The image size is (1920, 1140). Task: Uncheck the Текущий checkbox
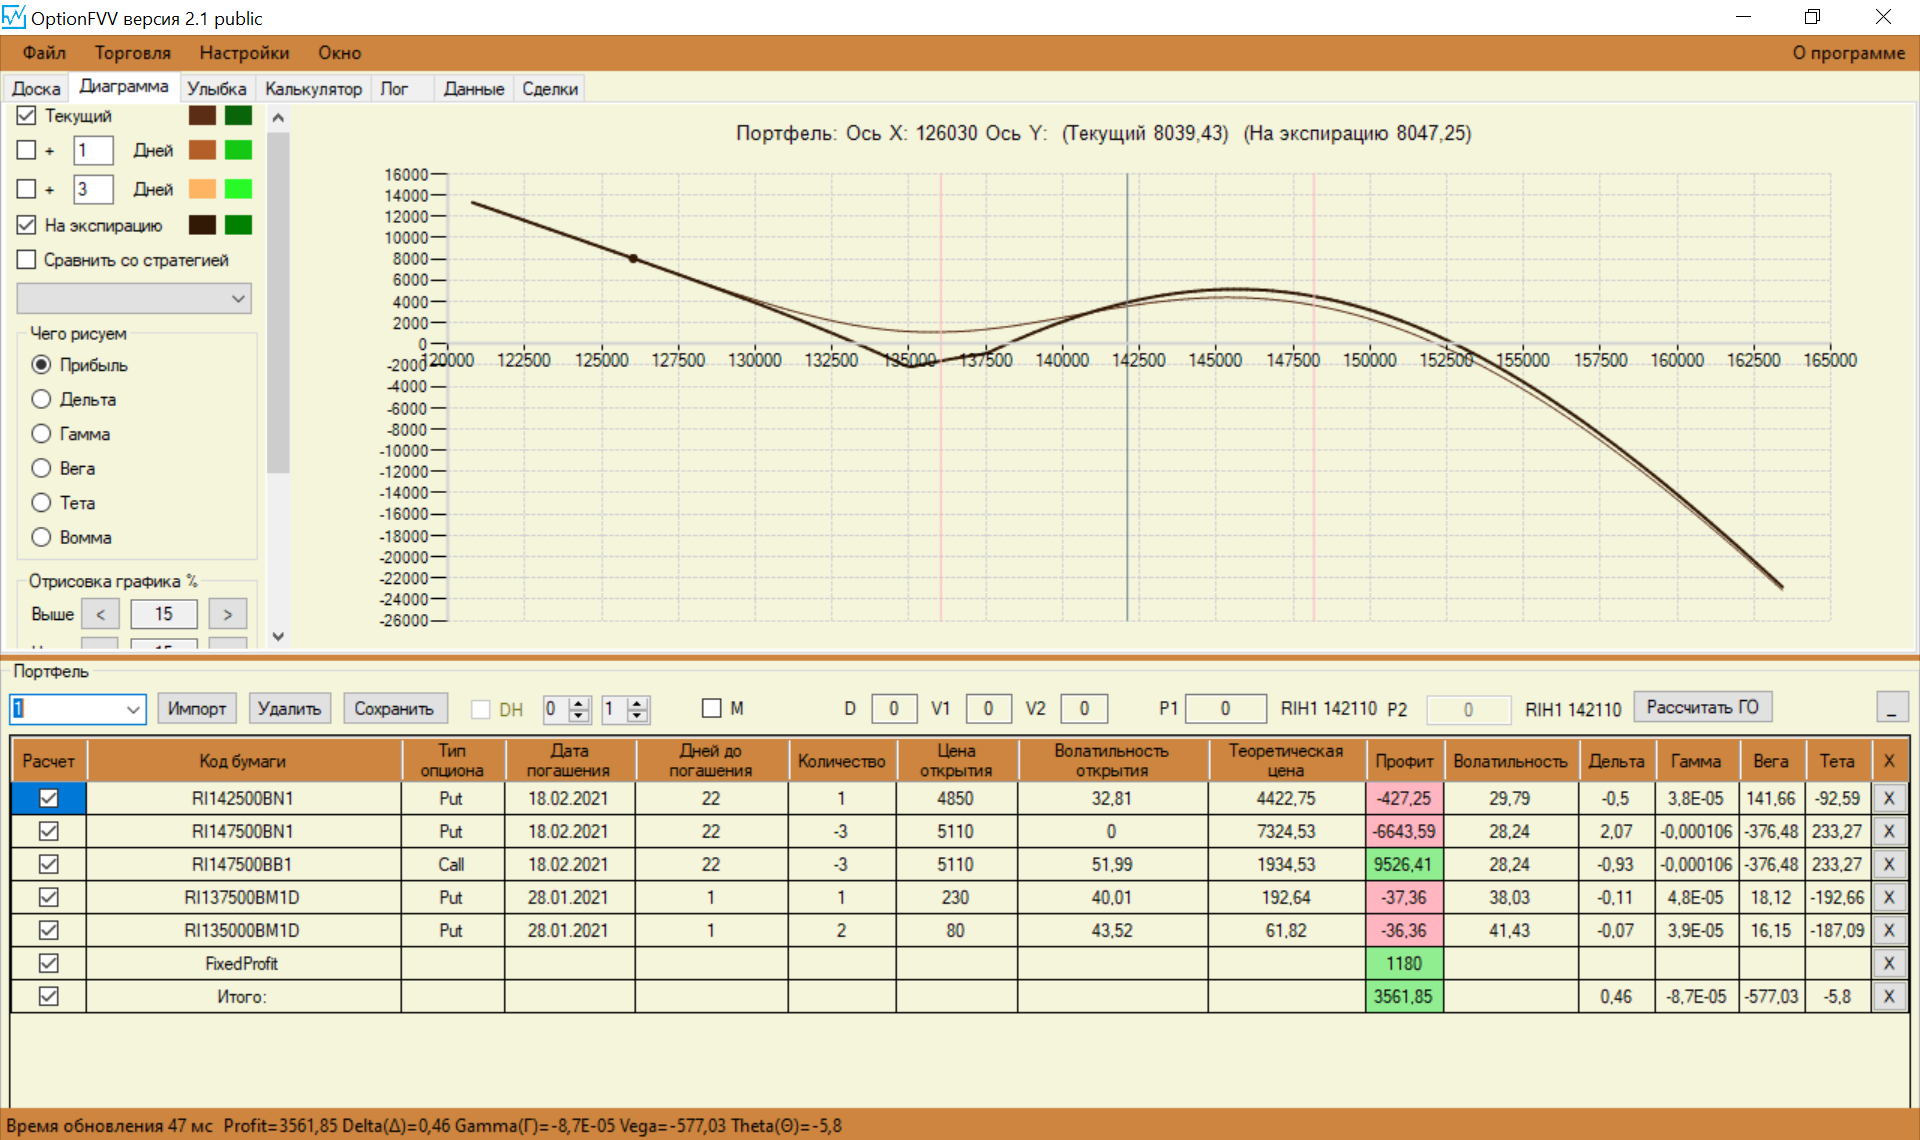tap(27, 116)
